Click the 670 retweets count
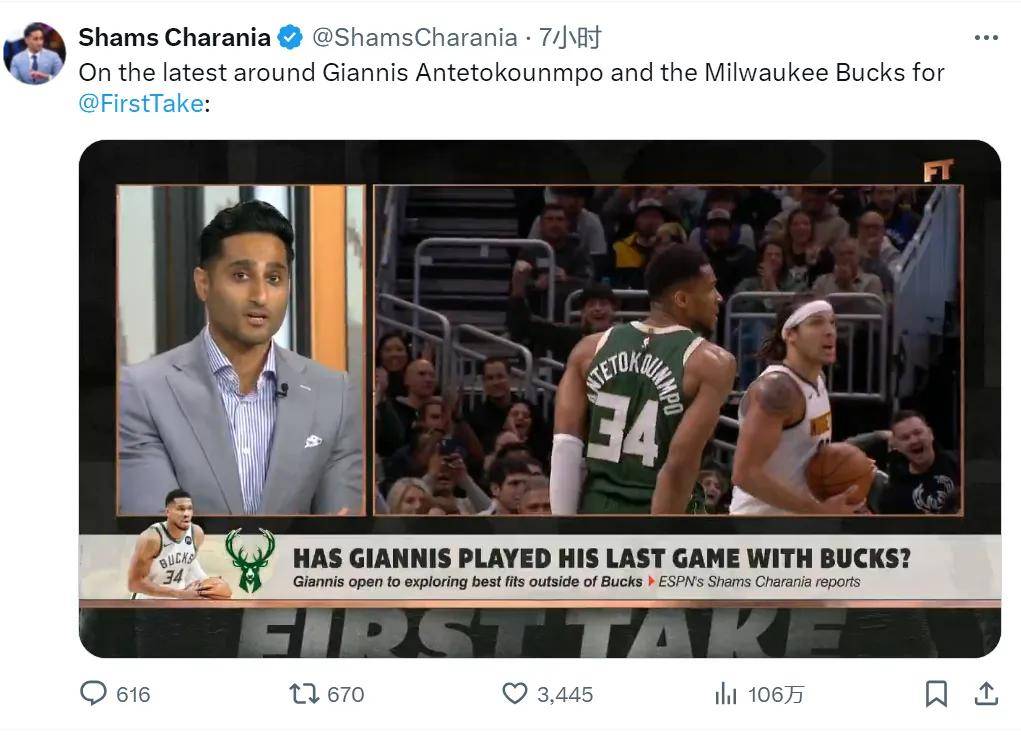This screenshot has height=738, width=1021. pos(345,694)
